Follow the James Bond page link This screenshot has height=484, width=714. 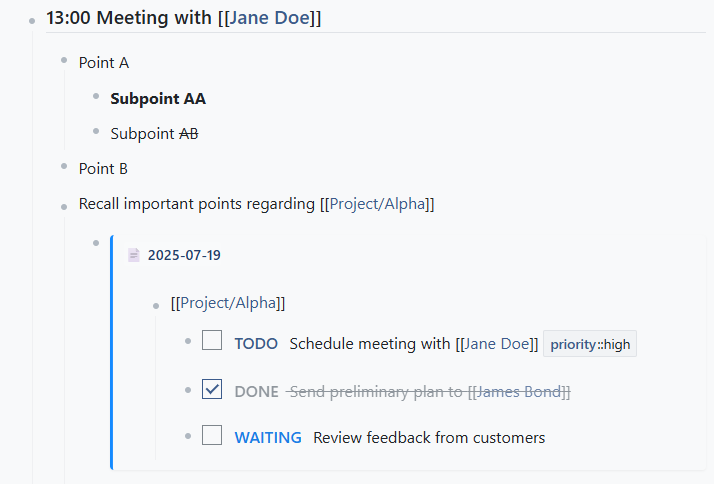(x=519, y=391)
